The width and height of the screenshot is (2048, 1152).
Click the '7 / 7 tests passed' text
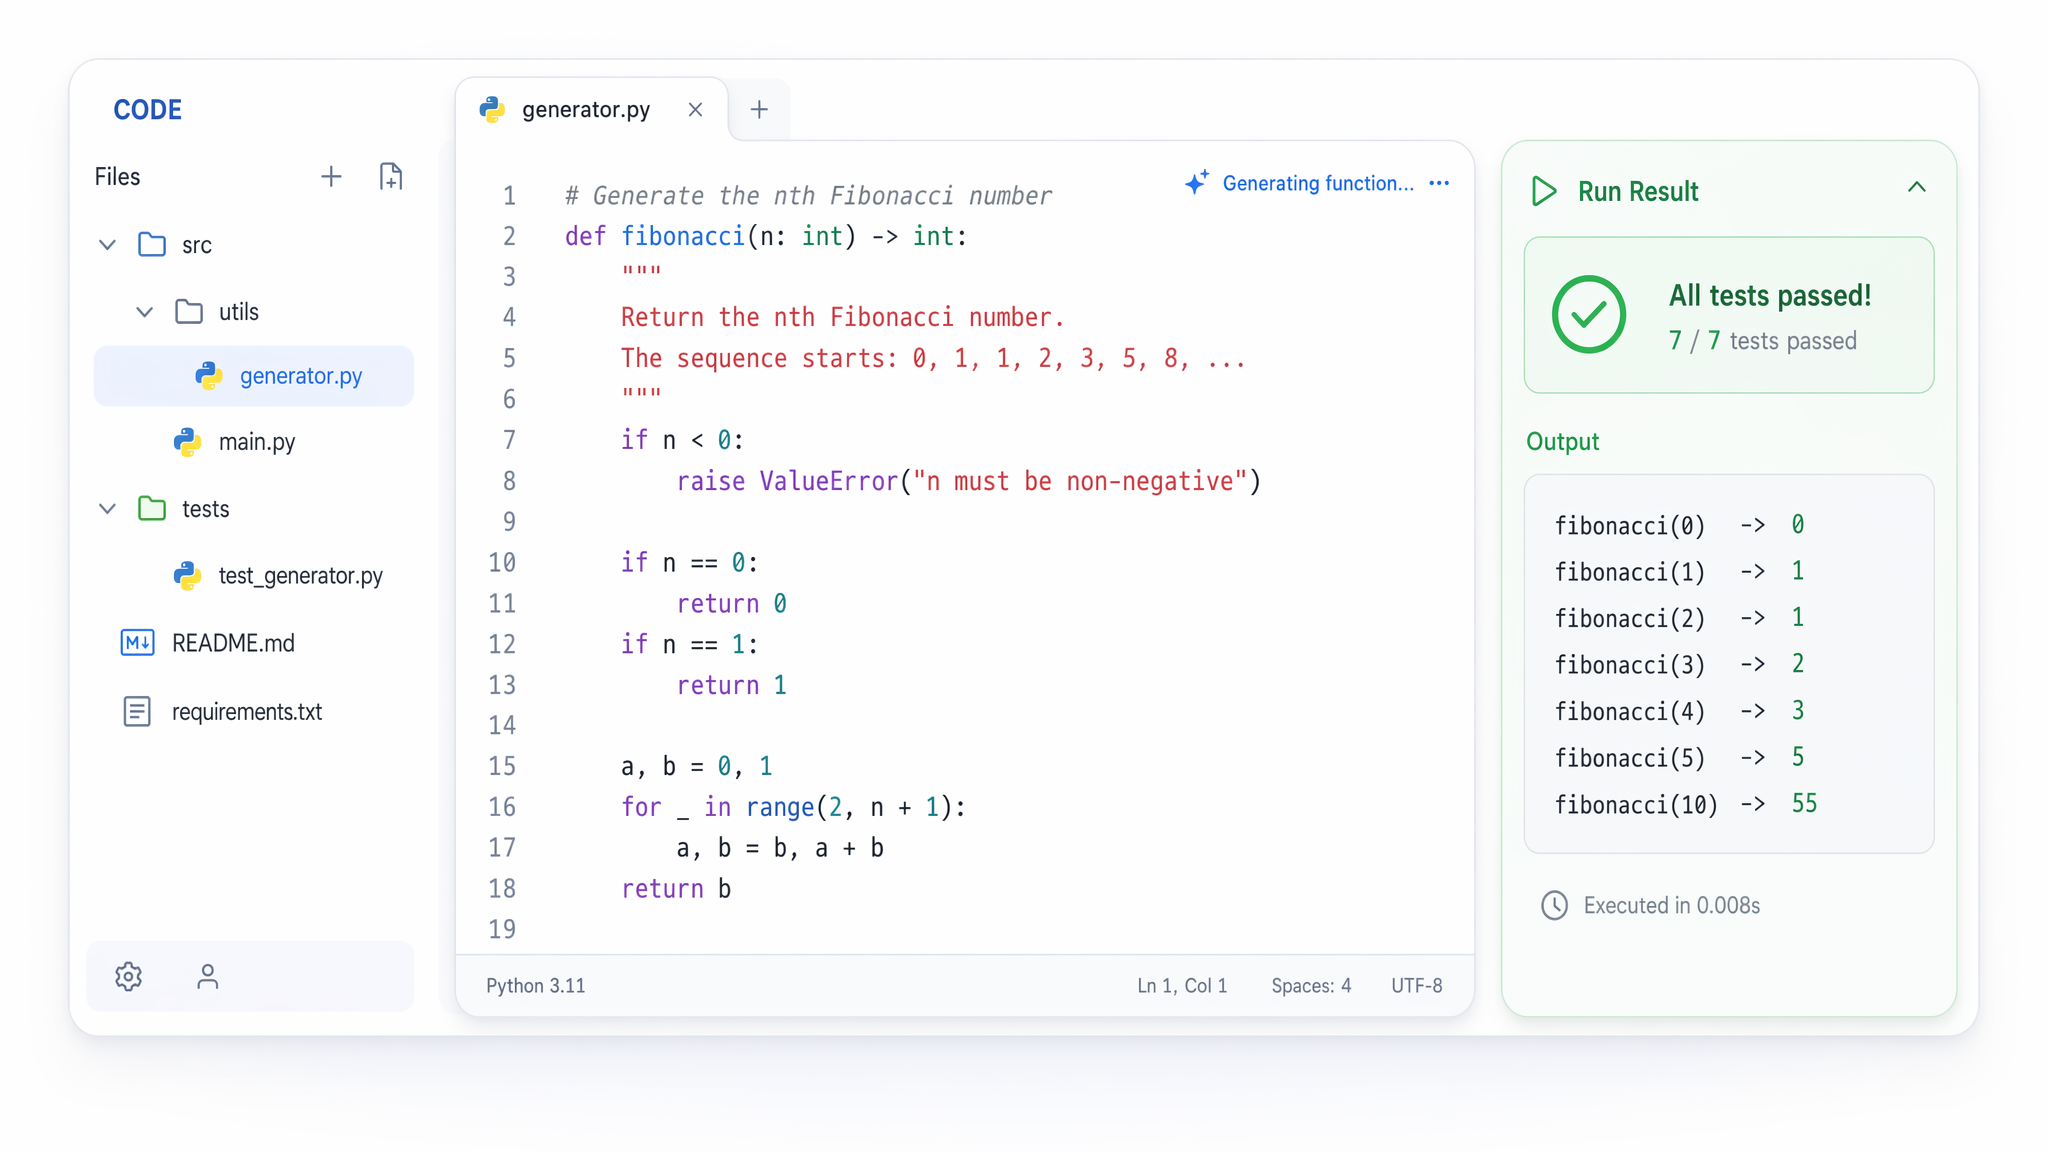point(1762,341)
